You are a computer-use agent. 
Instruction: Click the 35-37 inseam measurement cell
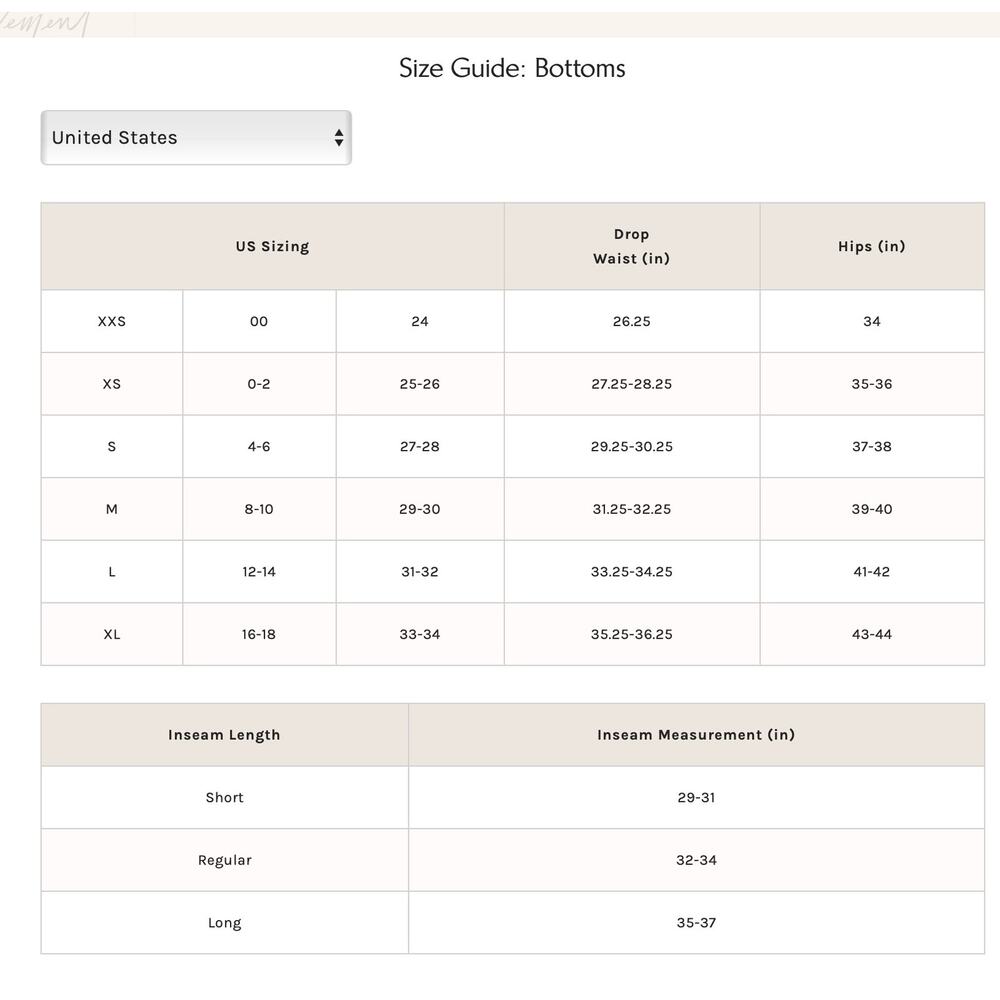point(696,923)
